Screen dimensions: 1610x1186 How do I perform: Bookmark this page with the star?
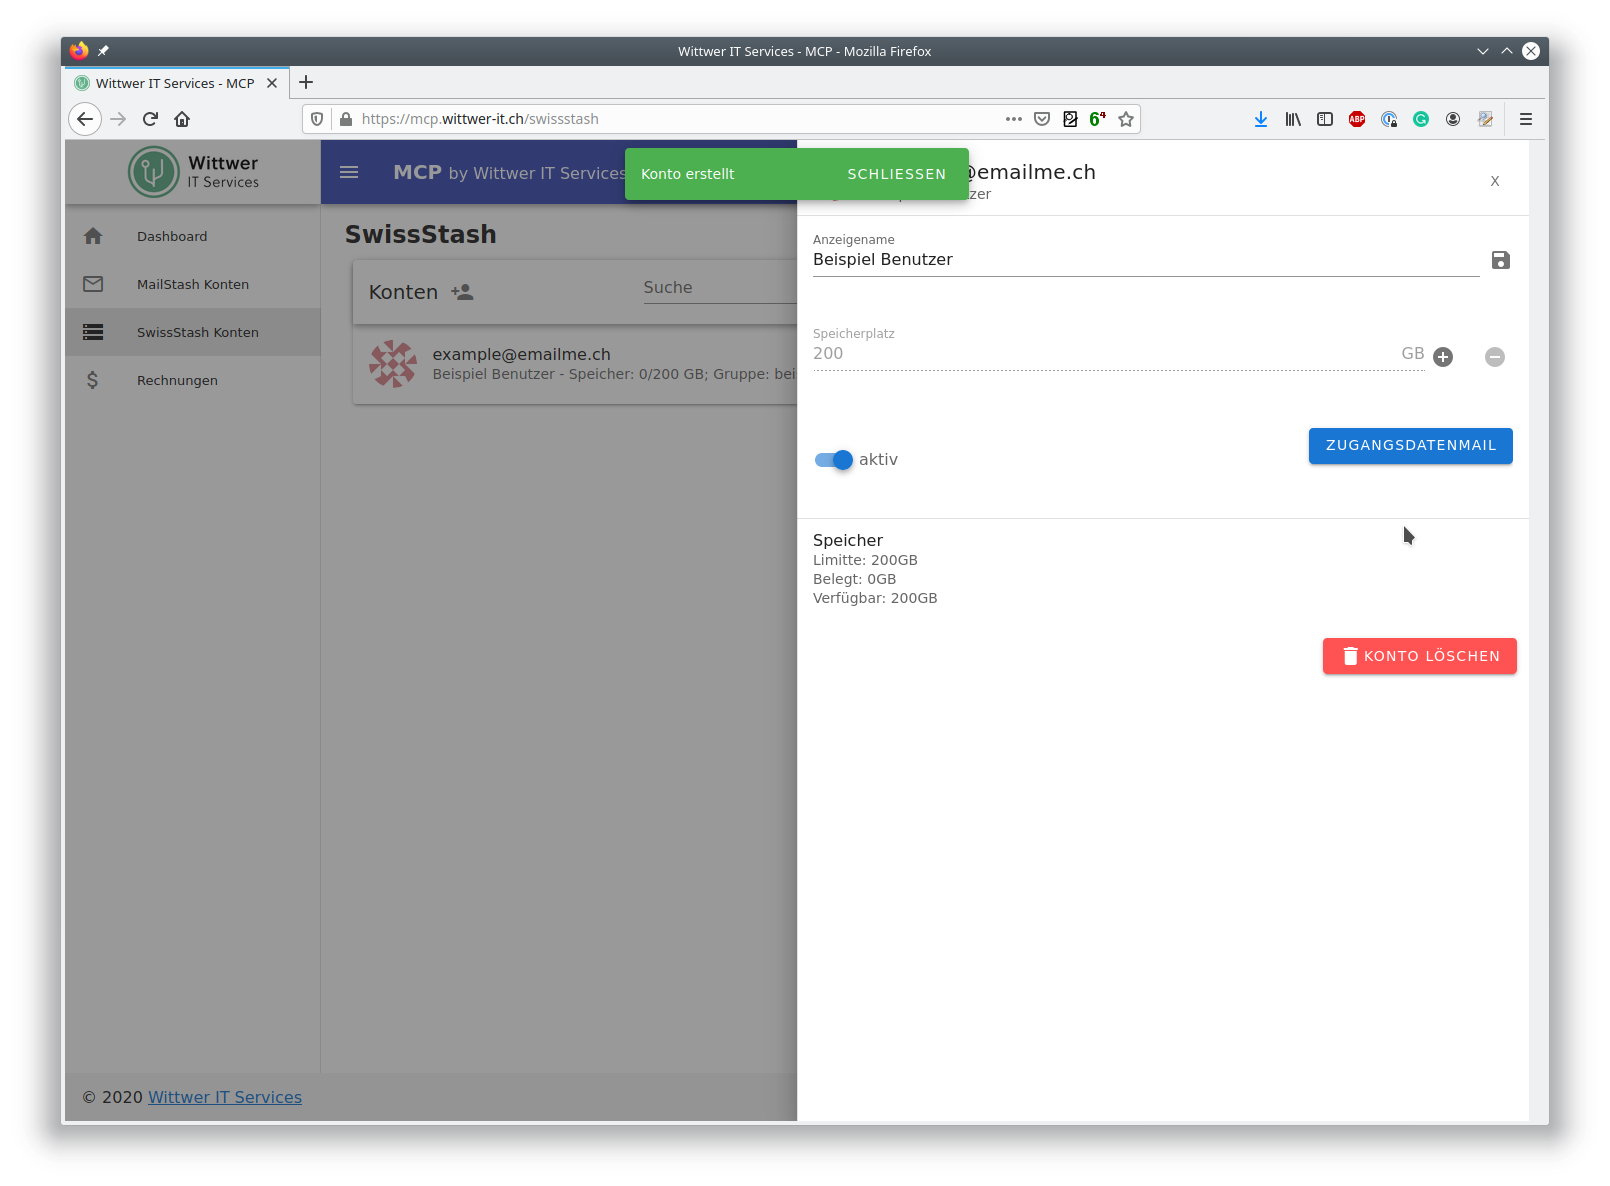tap(1126, 119)
